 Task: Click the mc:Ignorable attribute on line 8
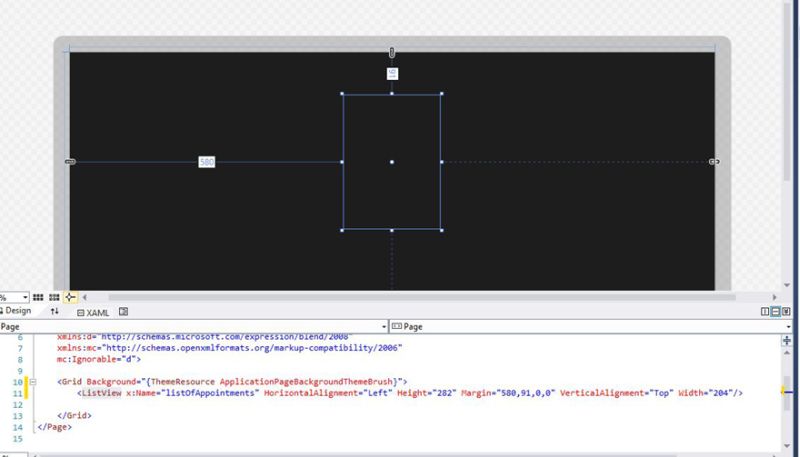86,359
